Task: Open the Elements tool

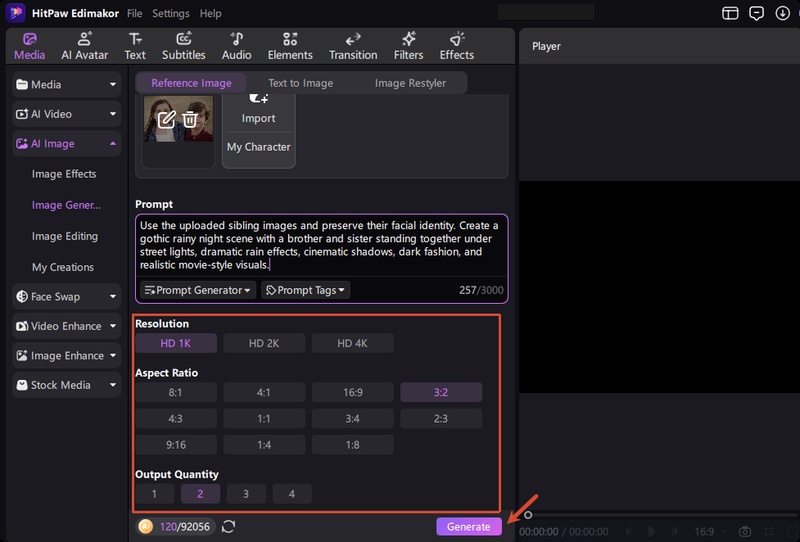Action: pyautogui.click(x=290, y=46)
